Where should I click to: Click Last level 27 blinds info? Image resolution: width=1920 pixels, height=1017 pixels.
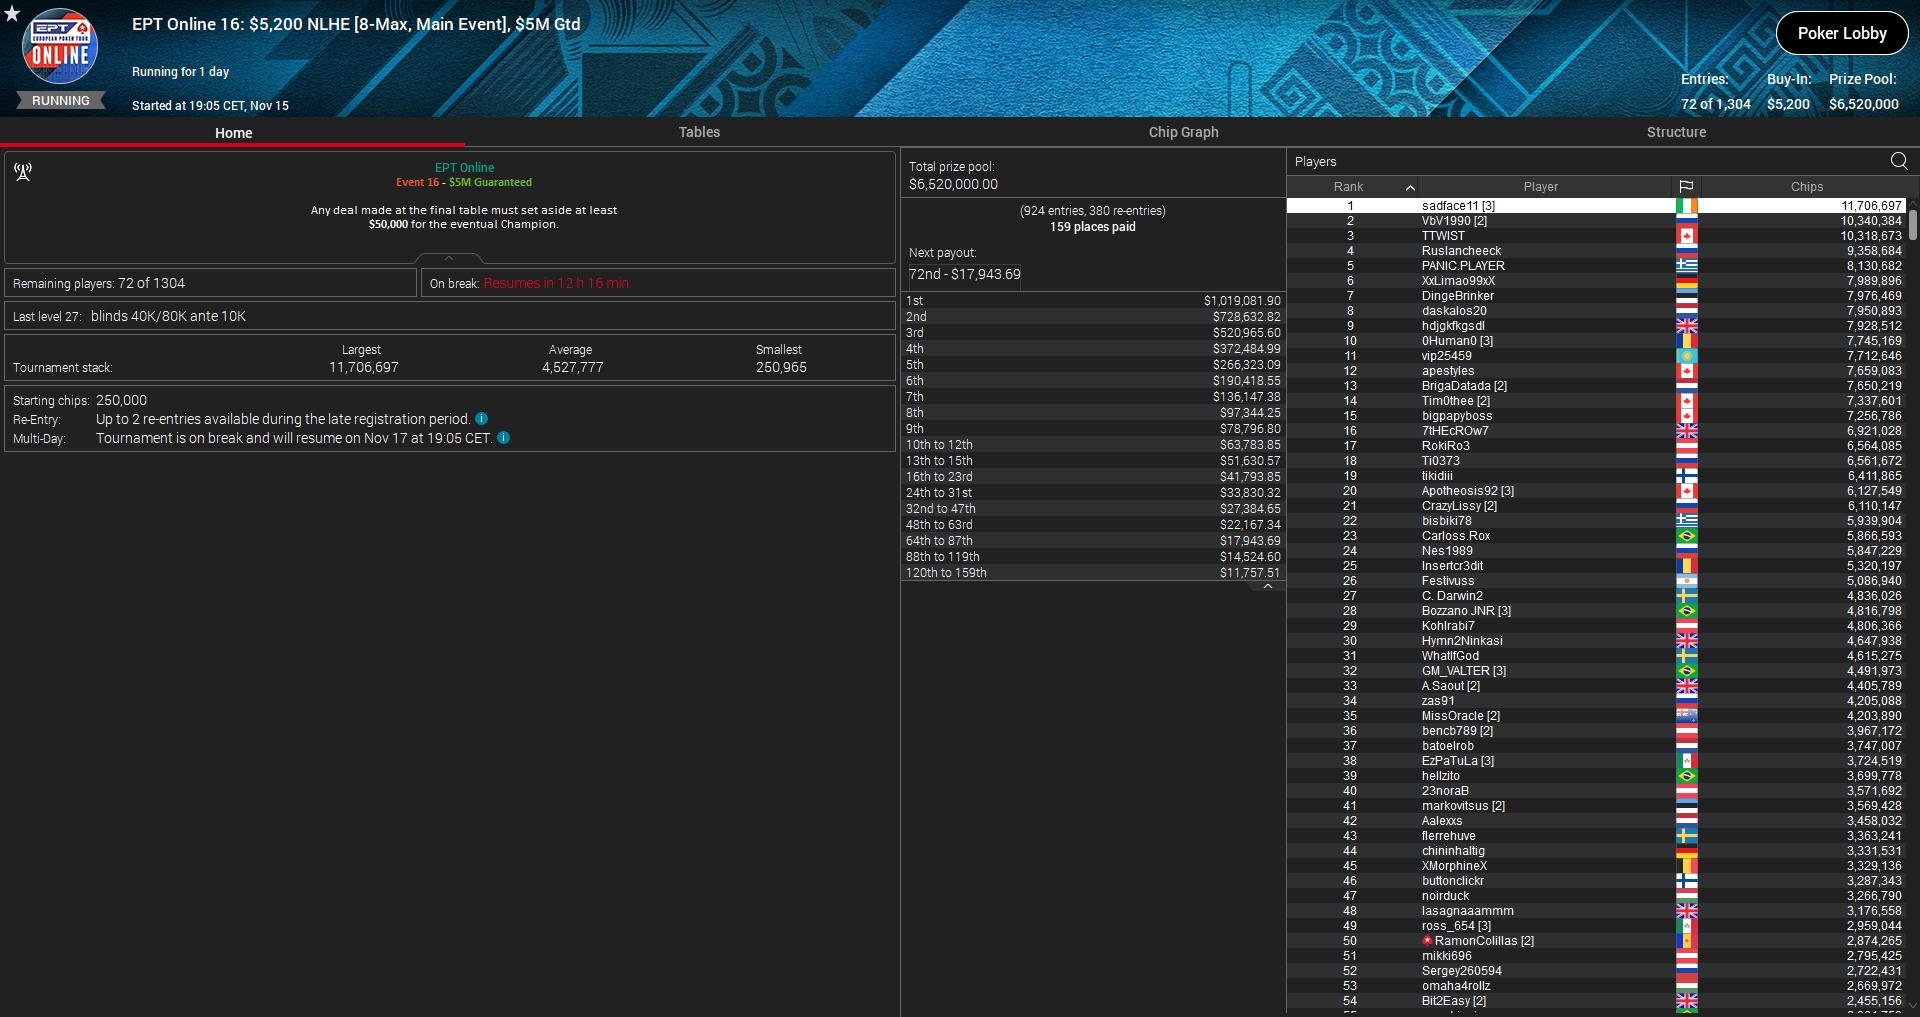(x=129, y=316)
